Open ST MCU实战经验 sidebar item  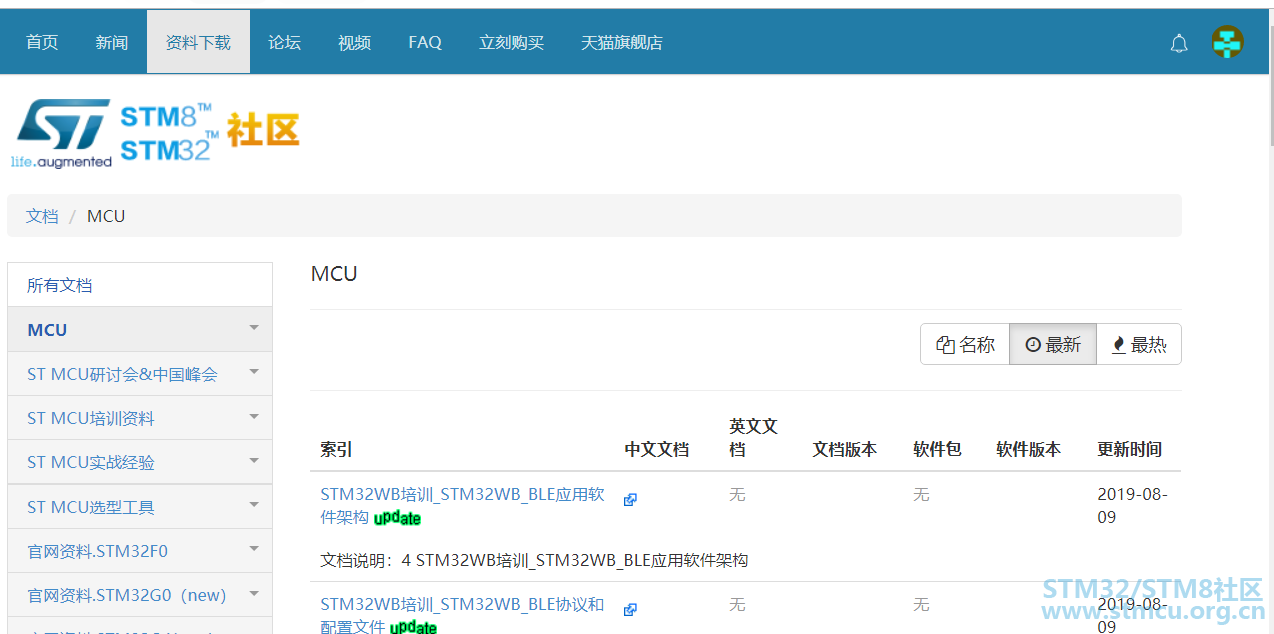140,462
